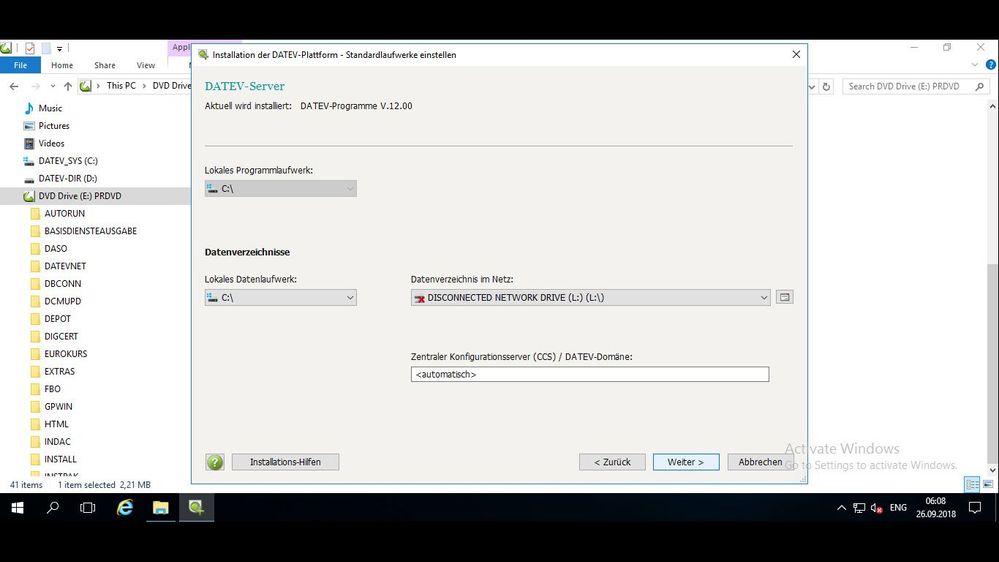The width and height of the screenshot is (999, 562).
Task: Click the green help question mark icon
Action: (215, 462)
